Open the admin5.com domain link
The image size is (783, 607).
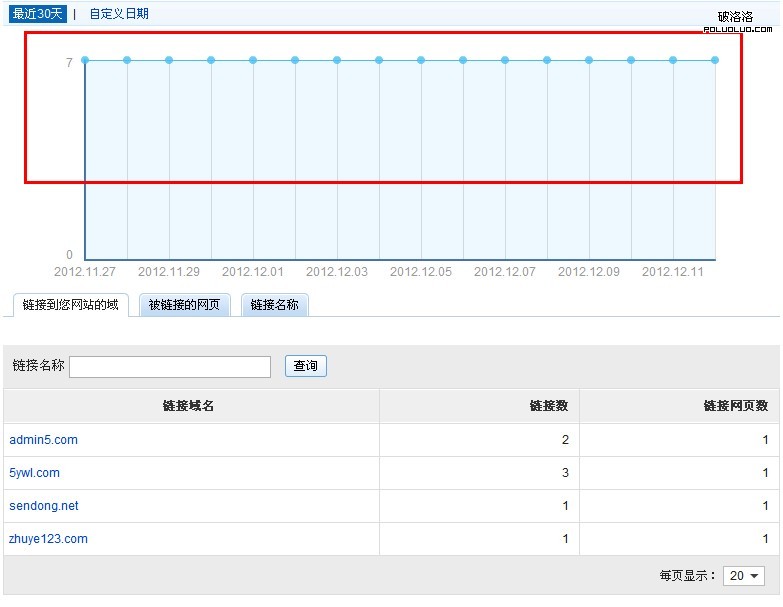point(44,440)
